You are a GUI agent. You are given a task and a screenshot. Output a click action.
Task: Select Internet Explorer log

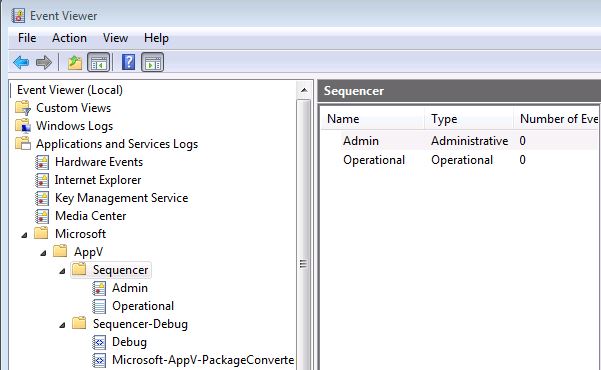coord(98,180)
